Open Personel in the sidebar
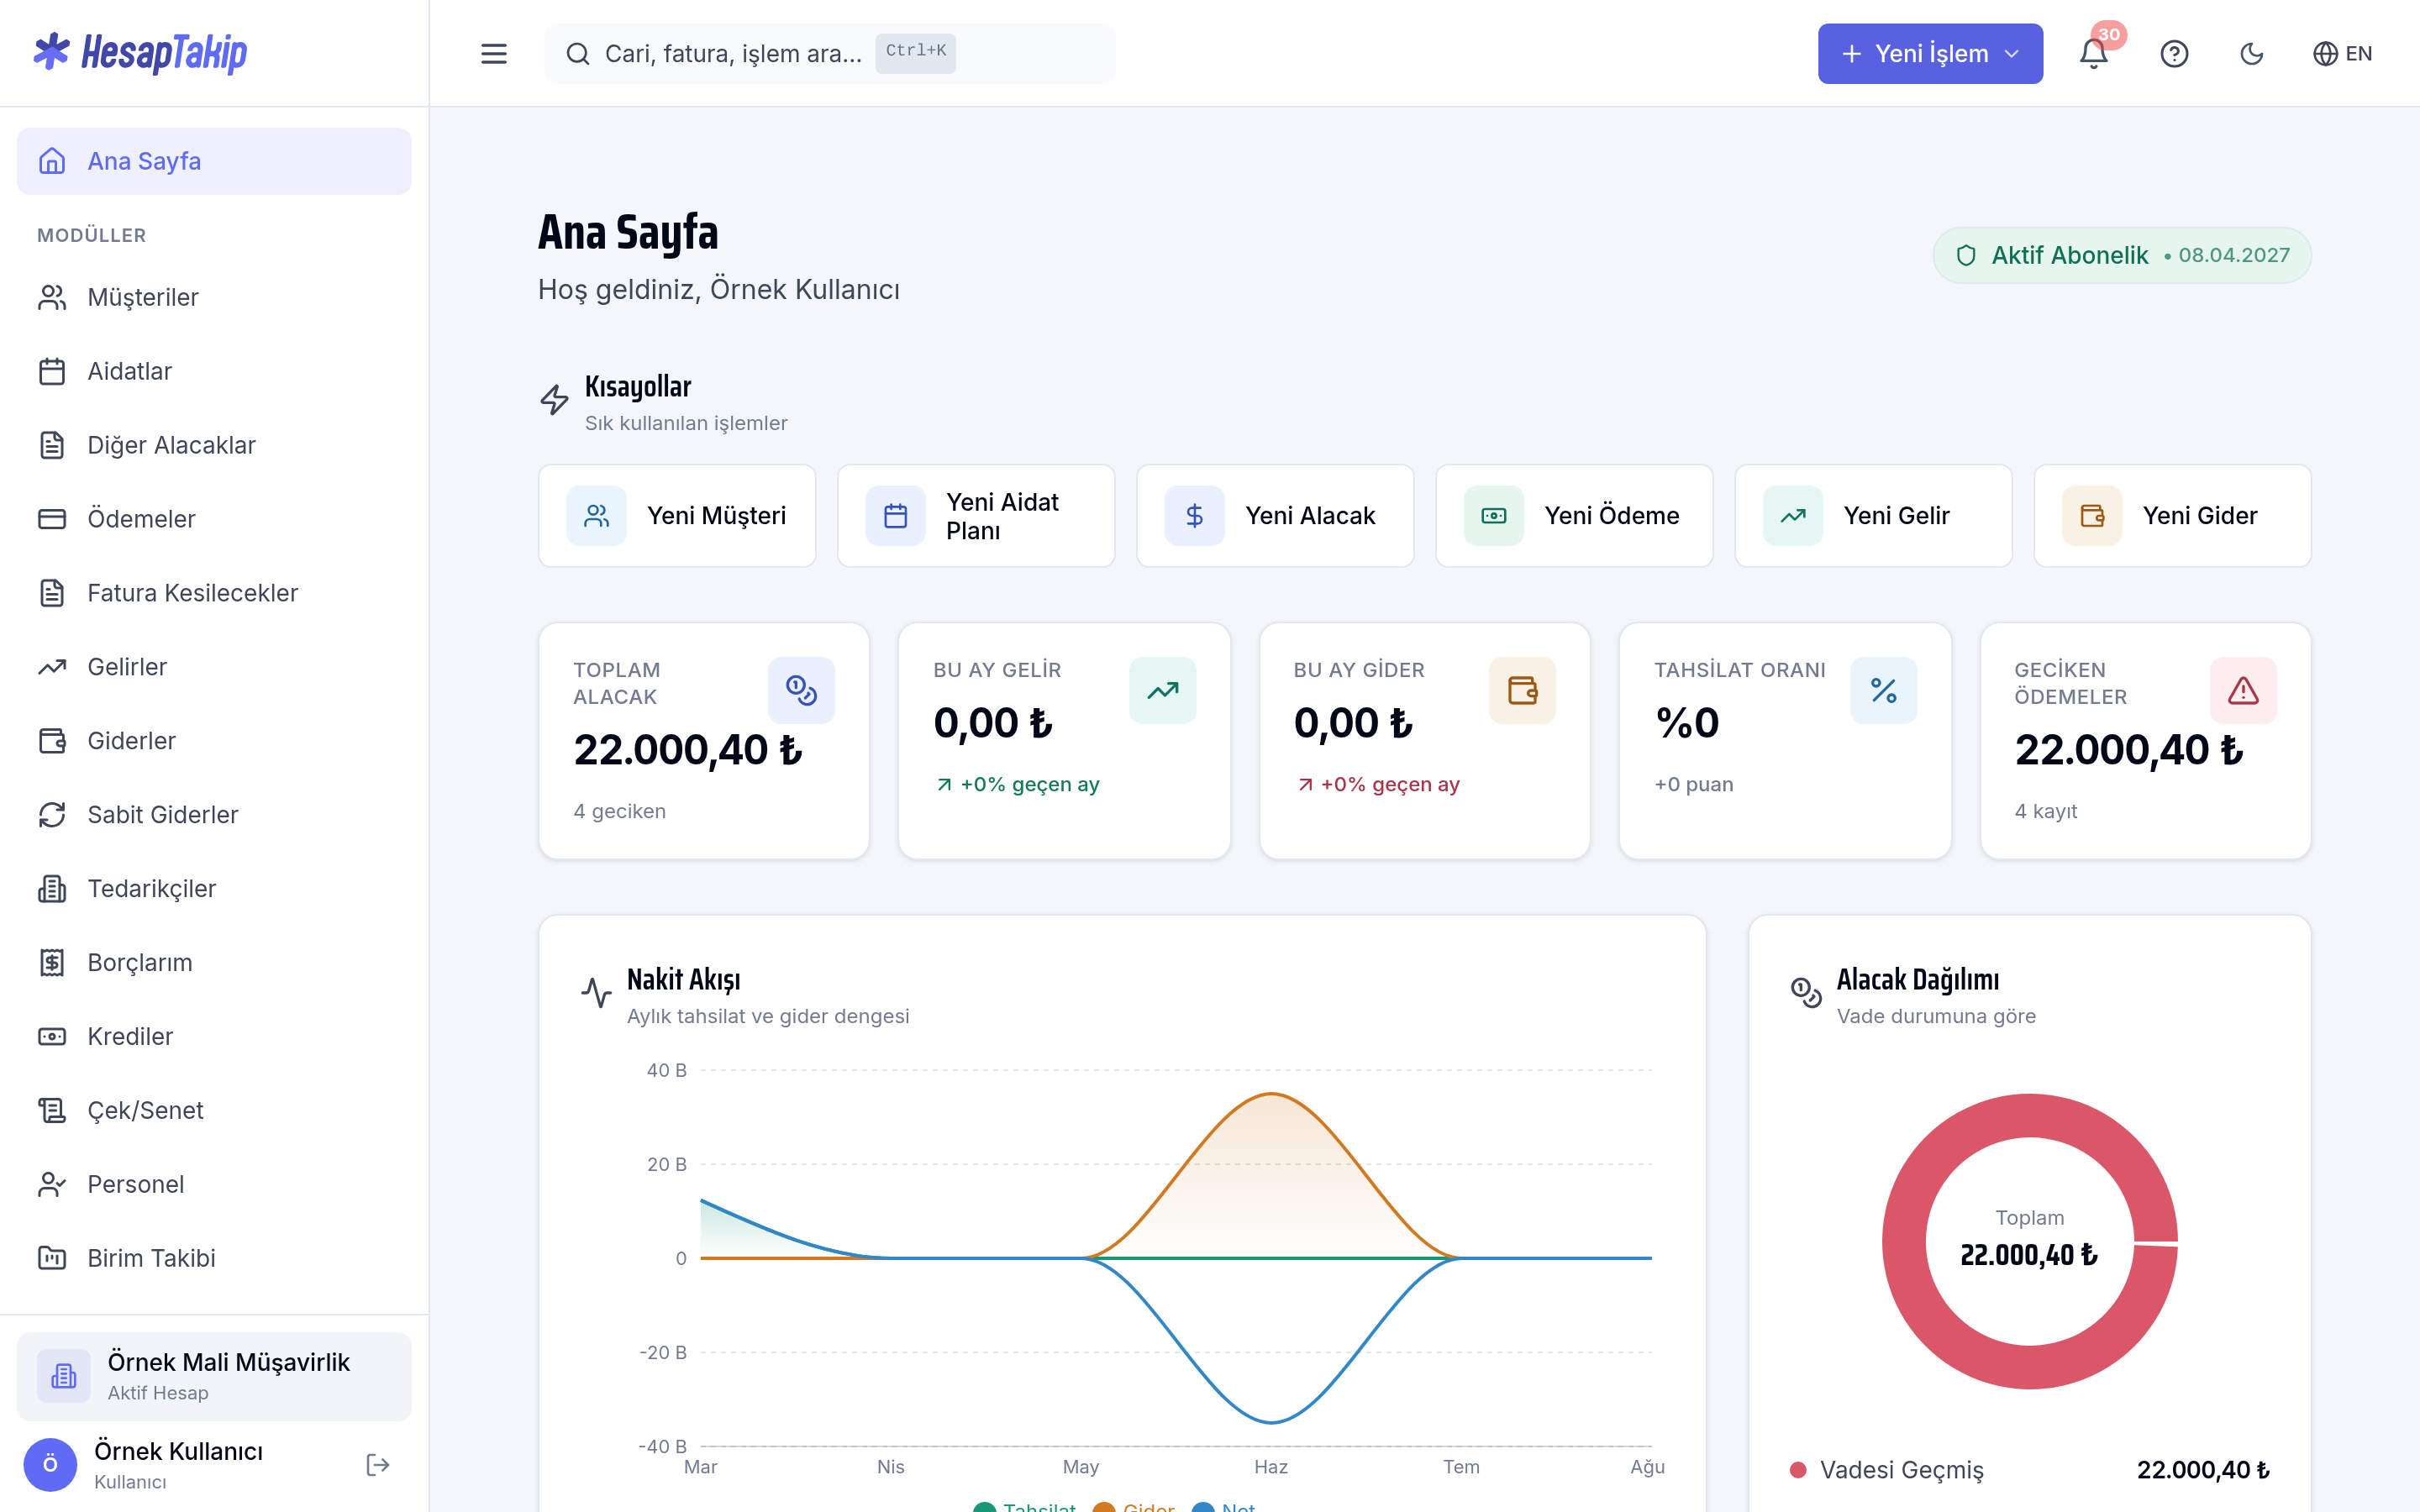The image size is (2420, 1512). point(214,1185)
